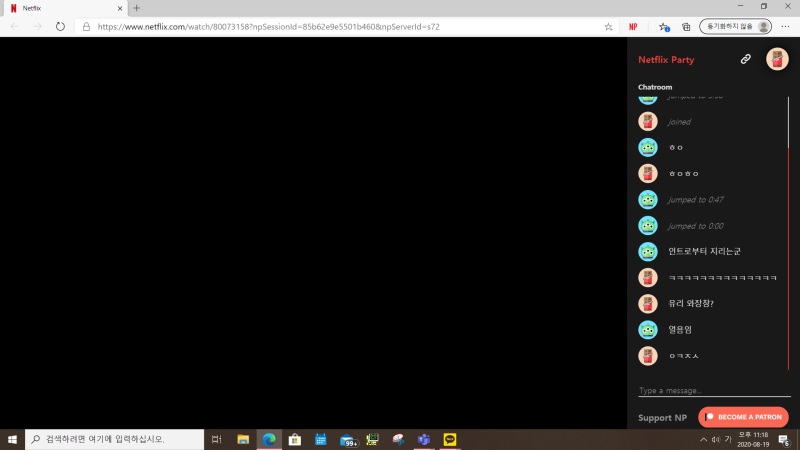Select the Netflix tab
The image size is (800, 450).
tap(64, 8)
